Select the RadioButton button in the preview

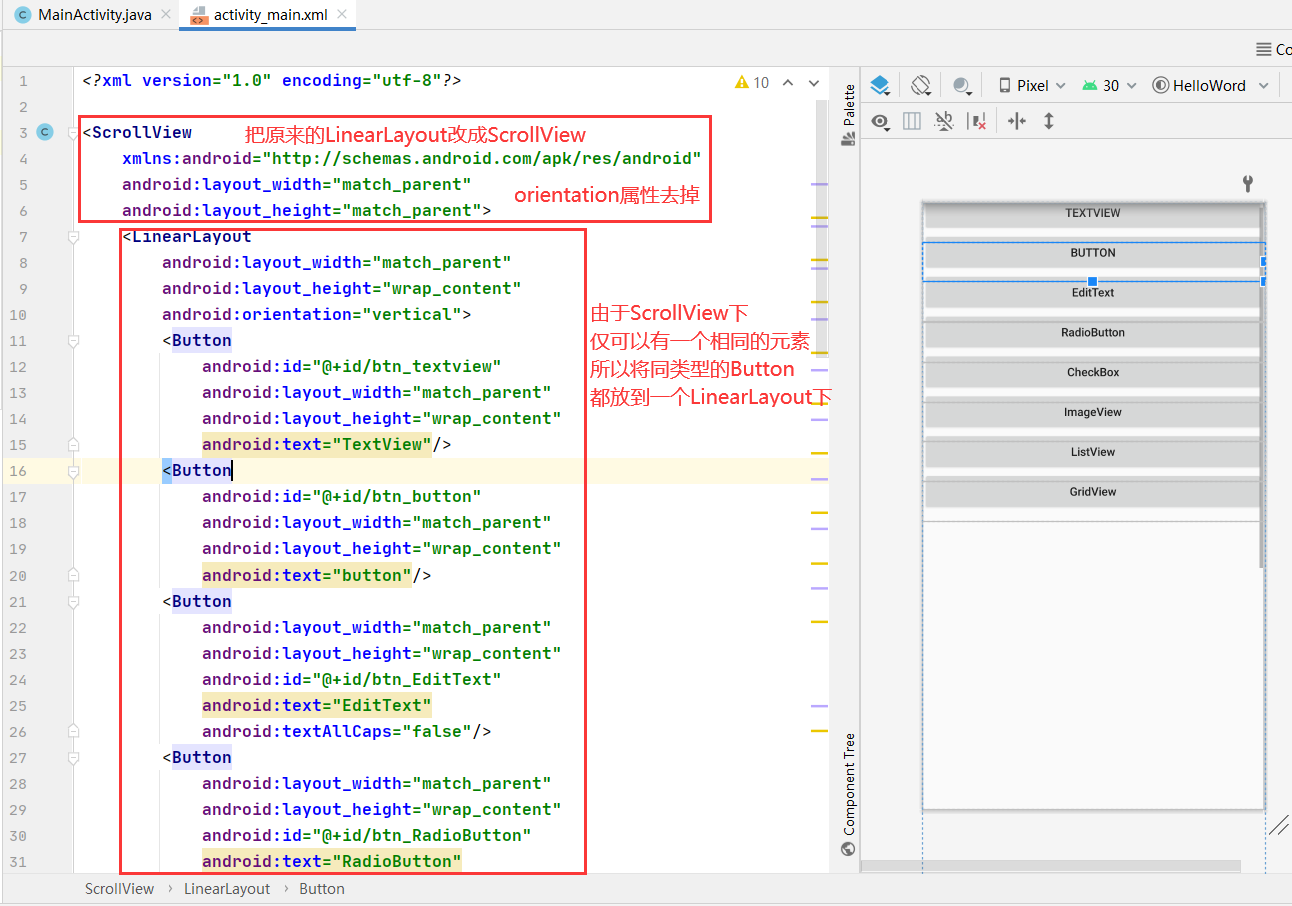tap(1092, 334)
